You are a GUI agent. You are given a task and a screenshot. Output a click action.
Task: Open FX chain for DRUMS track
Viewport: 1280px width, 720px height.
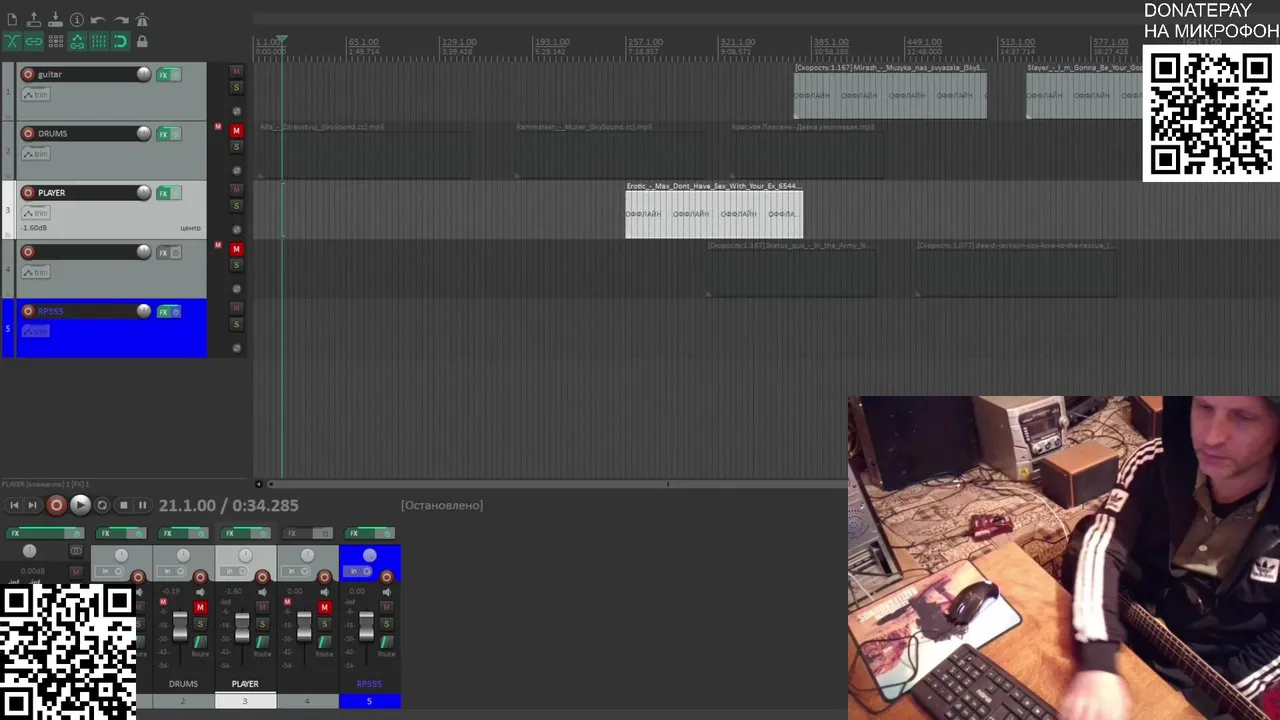163,134
